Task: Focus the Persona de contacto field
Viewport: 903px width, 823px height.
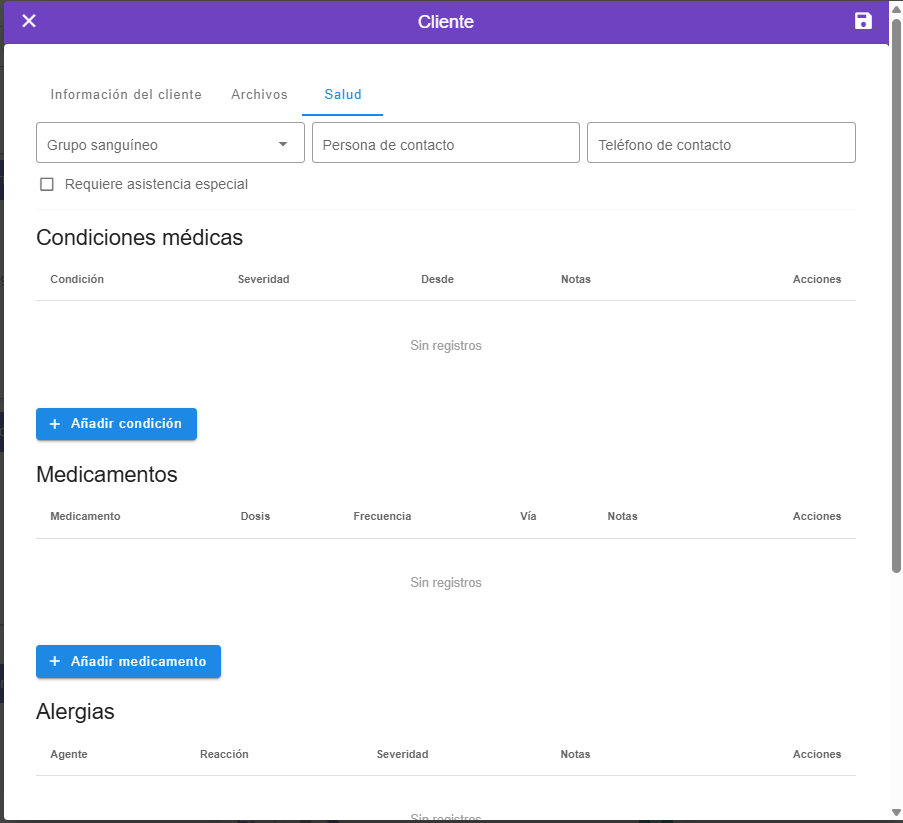Action: pos(445,144)
